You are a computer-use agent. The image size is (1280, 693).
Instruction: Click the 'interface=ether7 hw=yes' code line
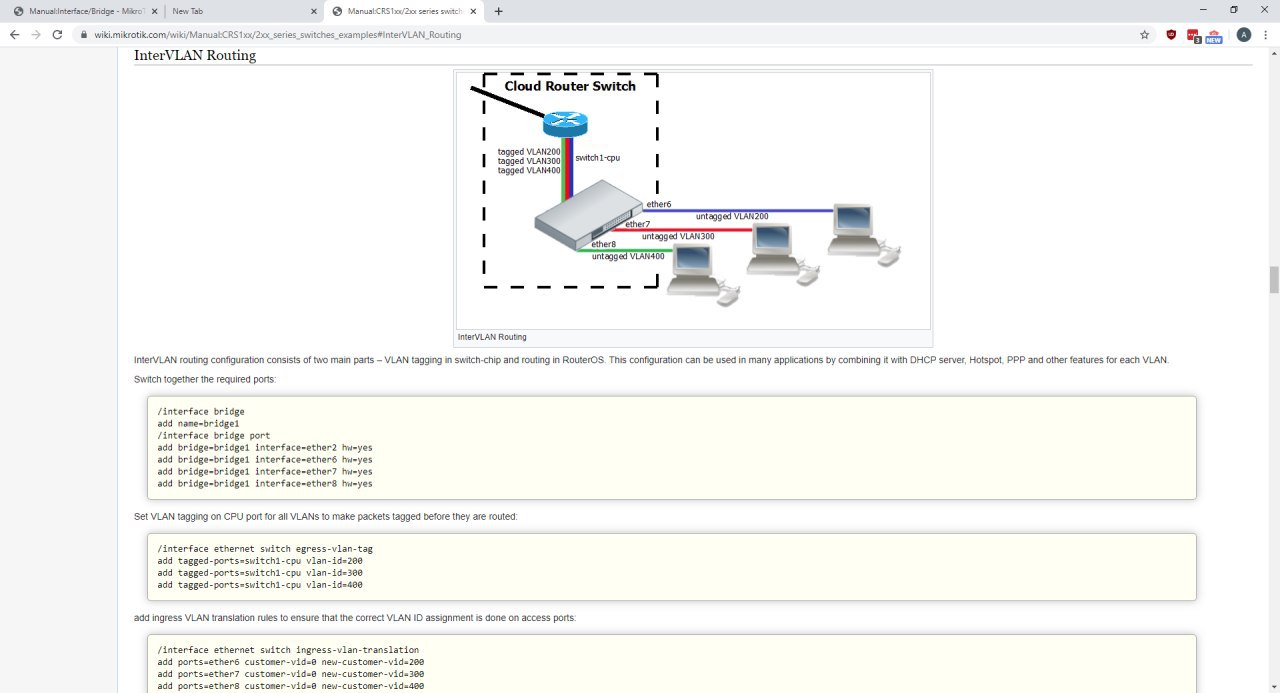click(265, 471)
